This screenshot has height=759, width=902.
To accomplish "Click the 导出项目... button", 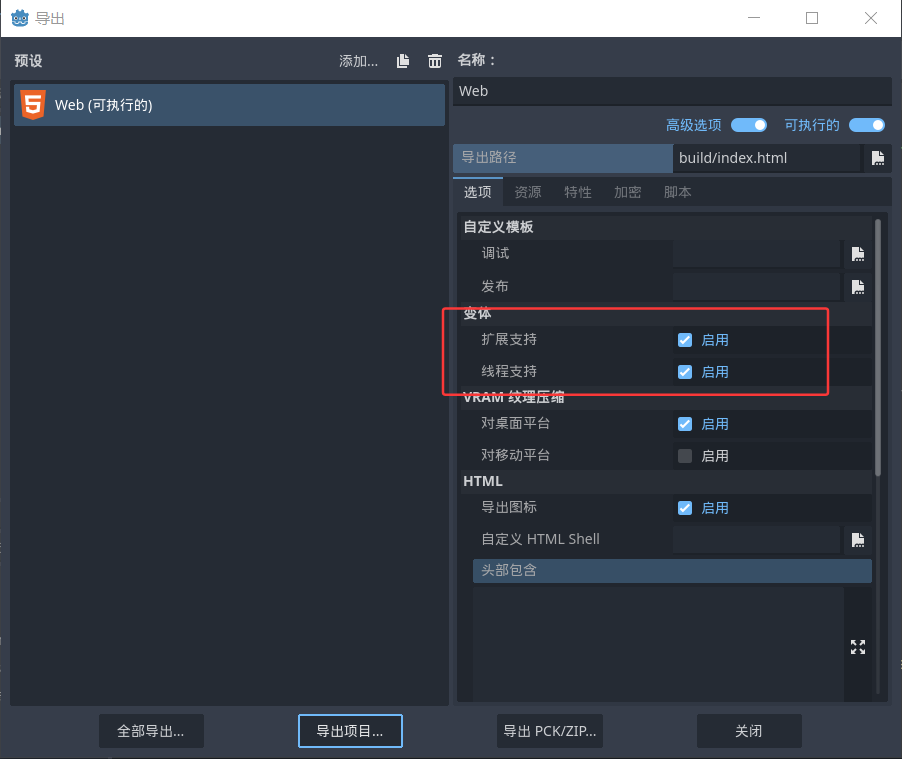I will (350, 731).
